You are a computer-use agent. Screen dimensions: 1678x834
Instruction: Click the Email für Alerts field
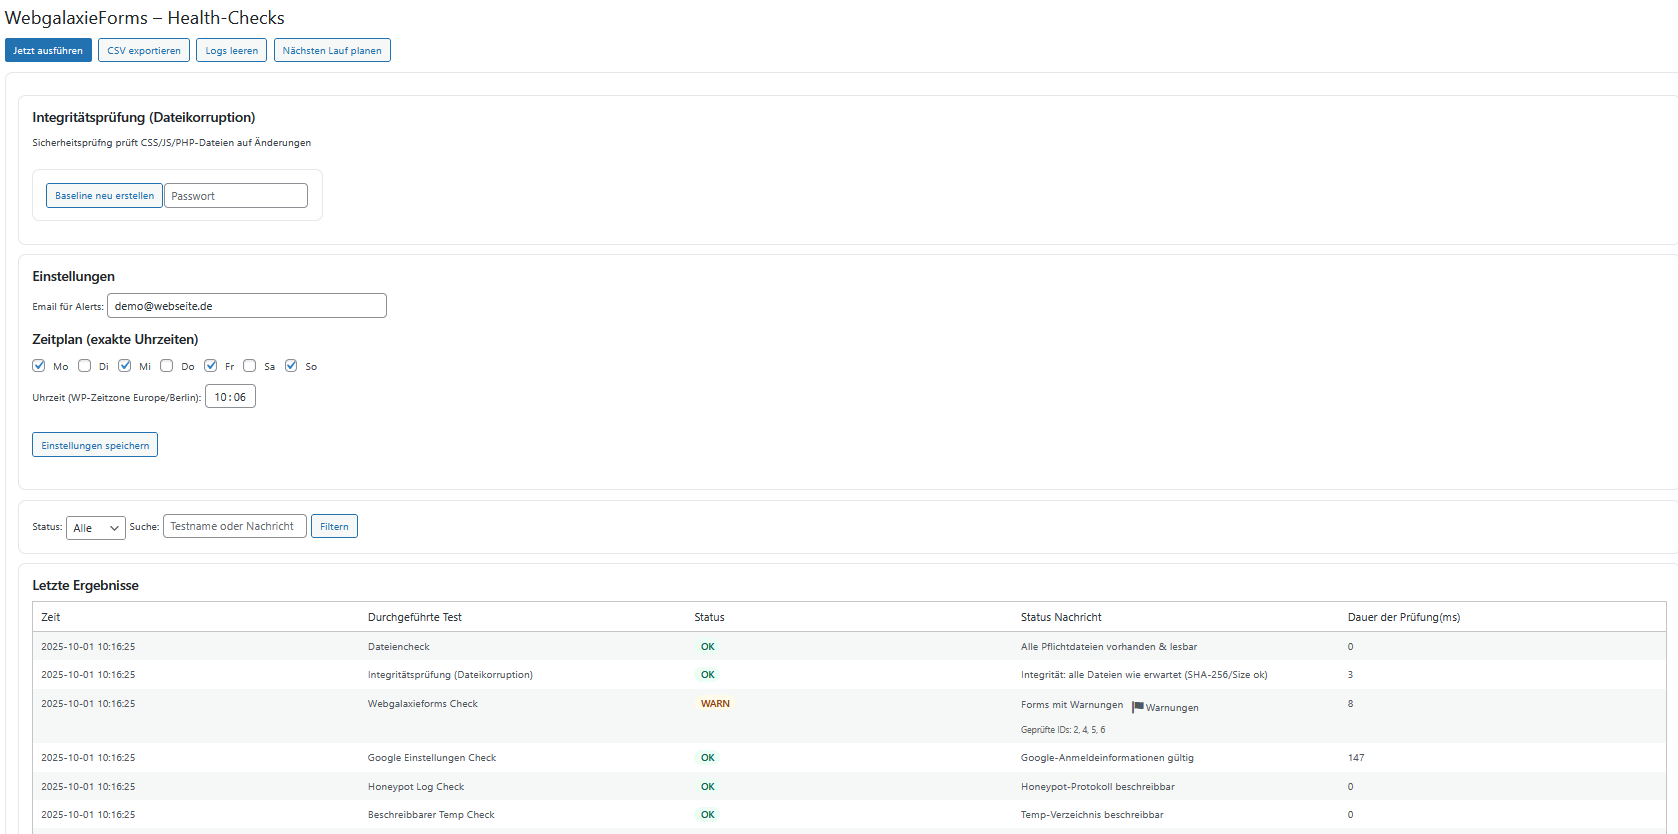point(247,306)
